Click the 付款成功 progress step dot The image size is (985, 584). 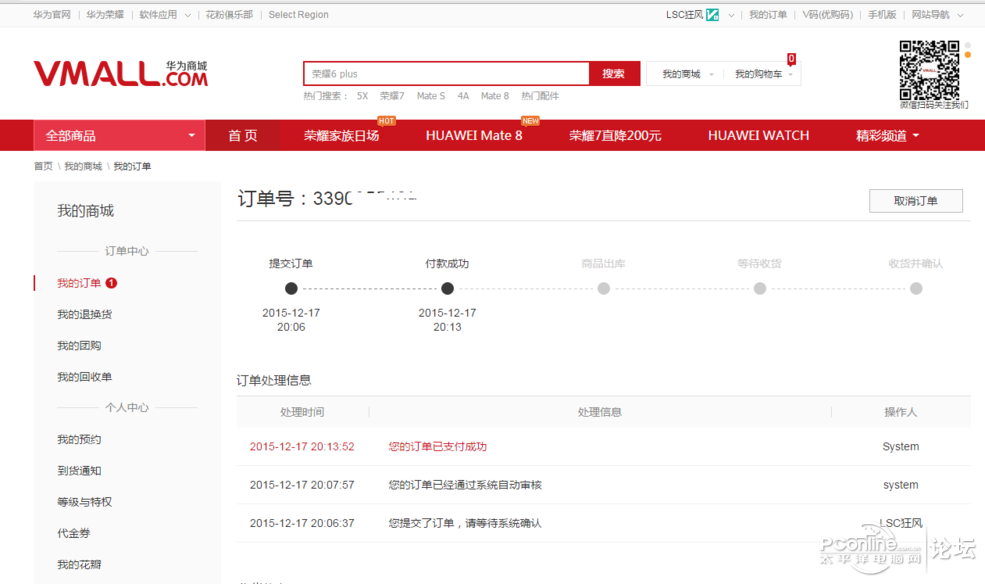(447, 289)
